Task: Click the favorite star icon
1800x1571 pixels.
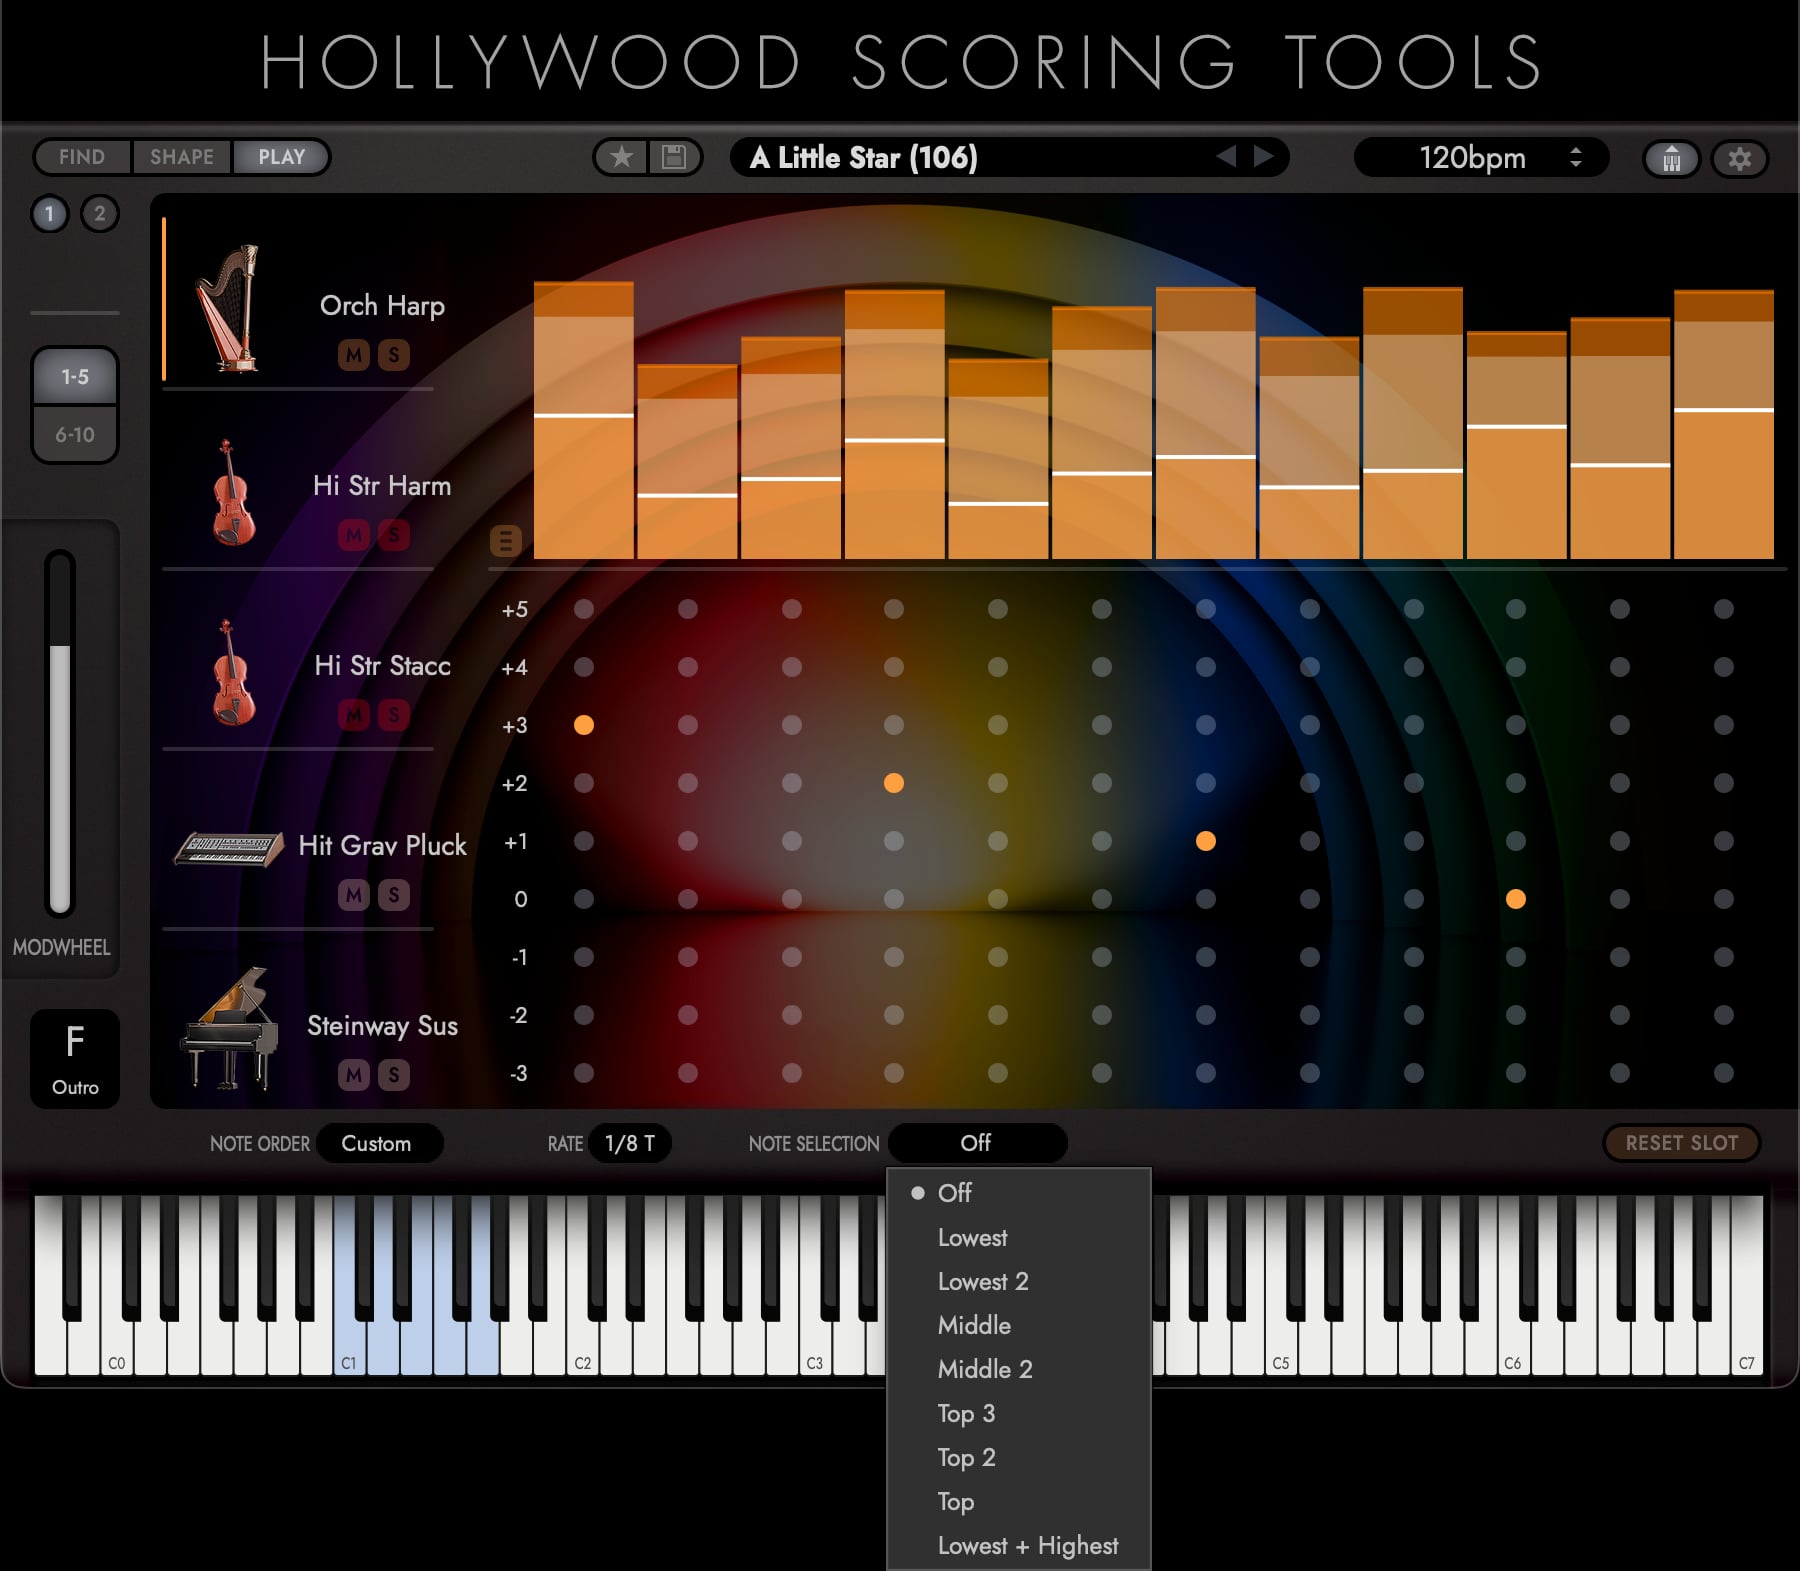Action: click(622, 157)
